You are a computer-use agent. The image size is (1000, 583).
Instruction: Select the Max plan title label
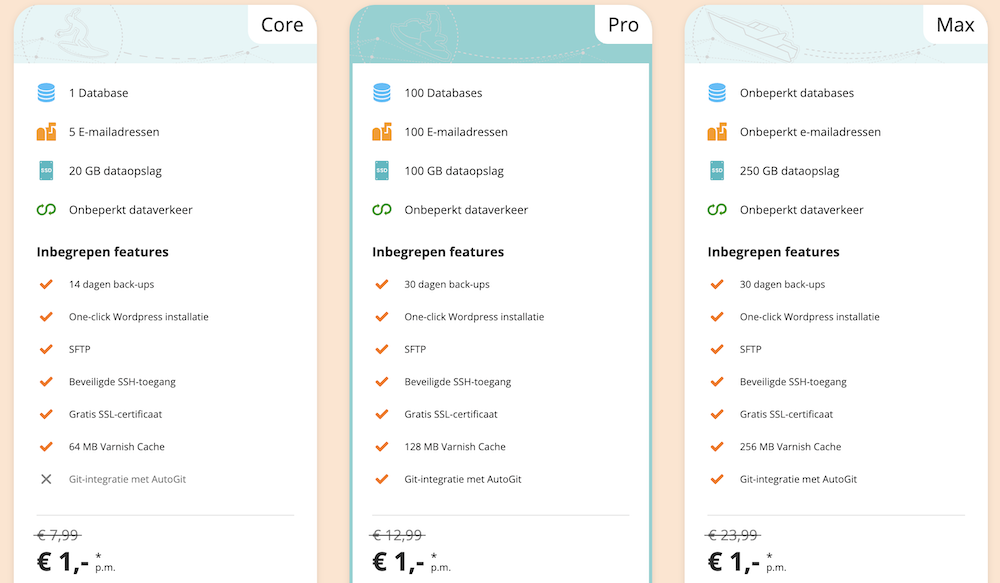tap(955, 25)
